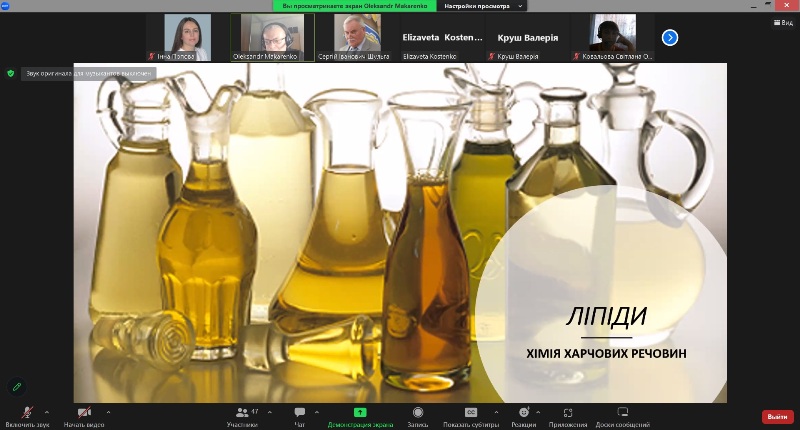
Task: Start recording with Запись button
Action: [418, 417]
